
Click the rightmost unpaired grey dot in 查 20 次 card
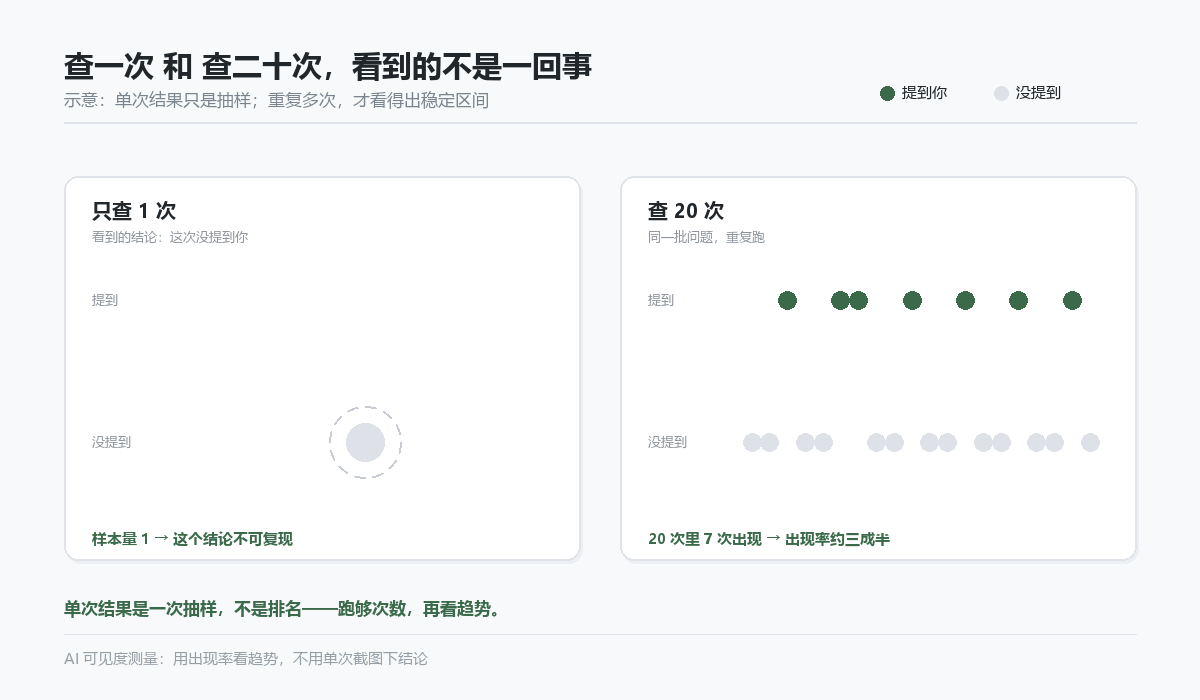pos(1090,442)
